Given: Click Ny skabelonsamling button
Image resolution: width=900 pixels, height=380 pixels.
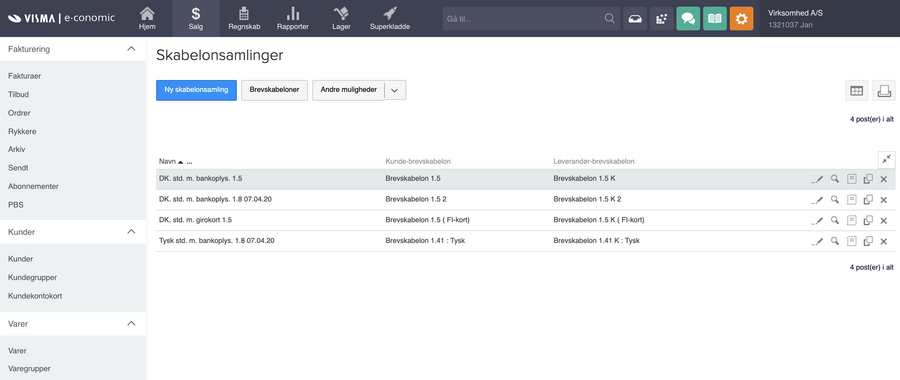Looking at the screenshot, I should 196,90.
